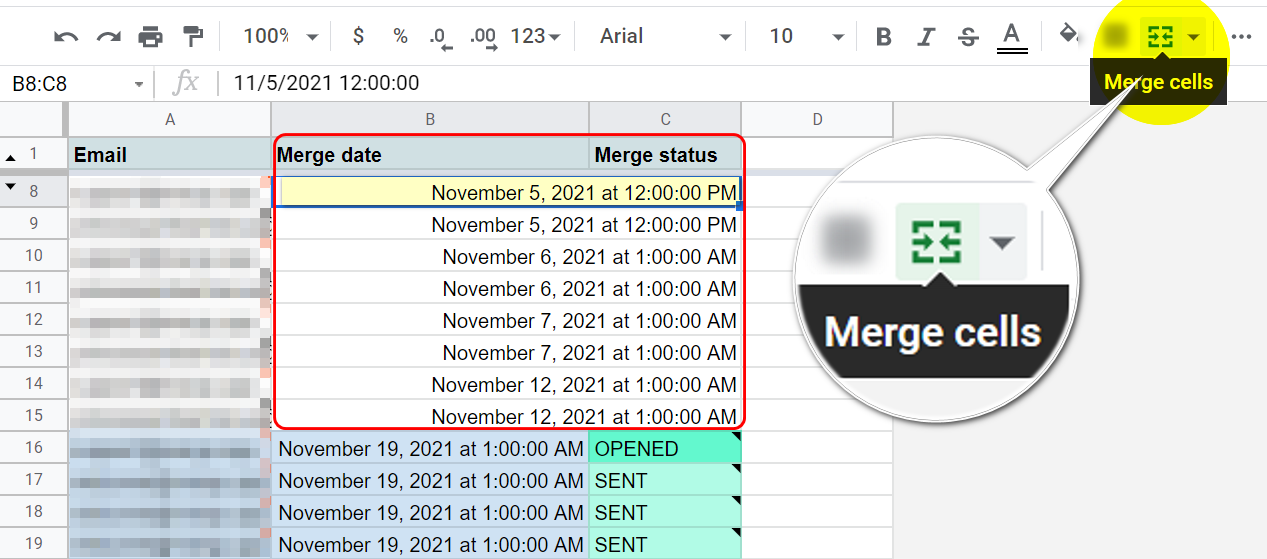1267x559 pixels.
Task: Toggle italic formatting
Action: tap(926, 37)
